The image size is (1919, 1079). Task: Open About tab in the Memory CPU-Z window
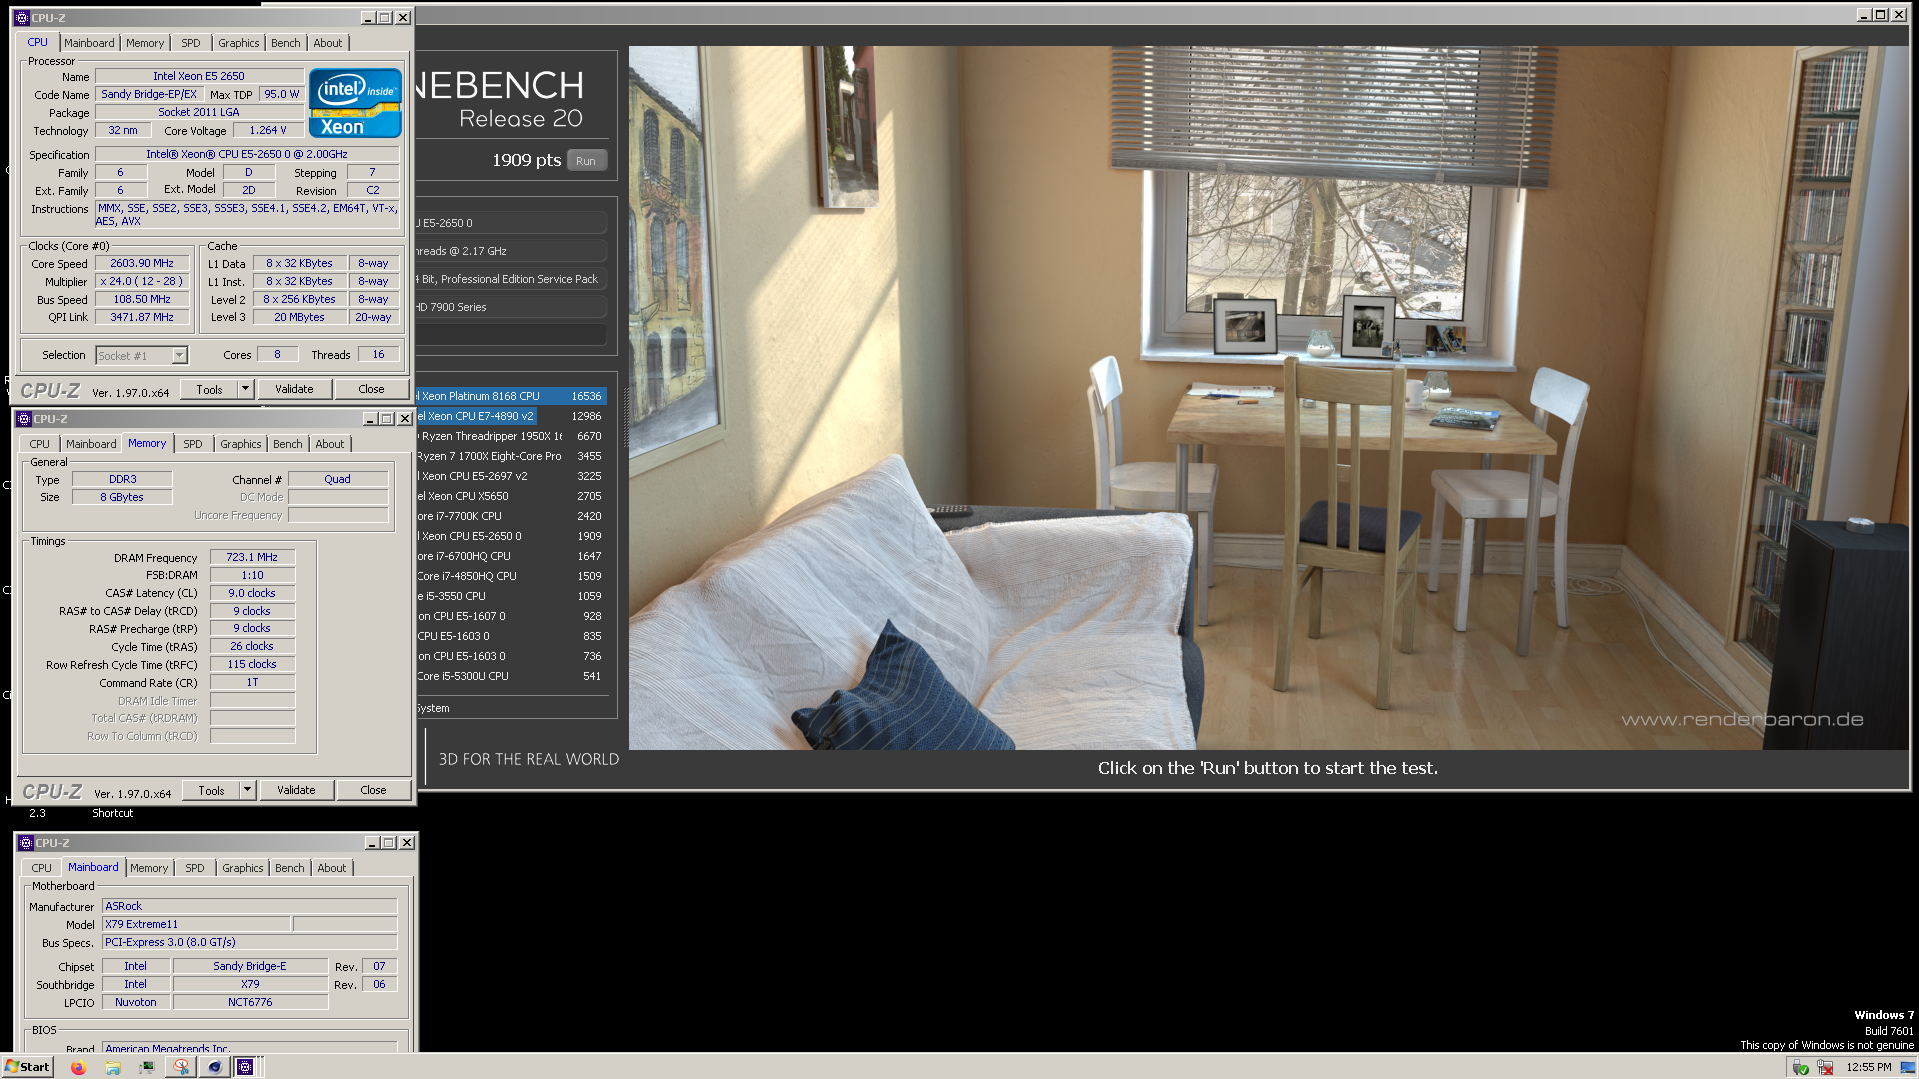(330, 444)
